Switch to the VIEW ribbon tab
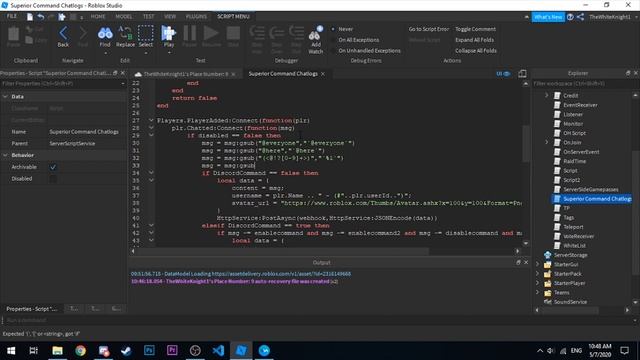The width and height of the screenshot is (640, 360). pos(170,17)
